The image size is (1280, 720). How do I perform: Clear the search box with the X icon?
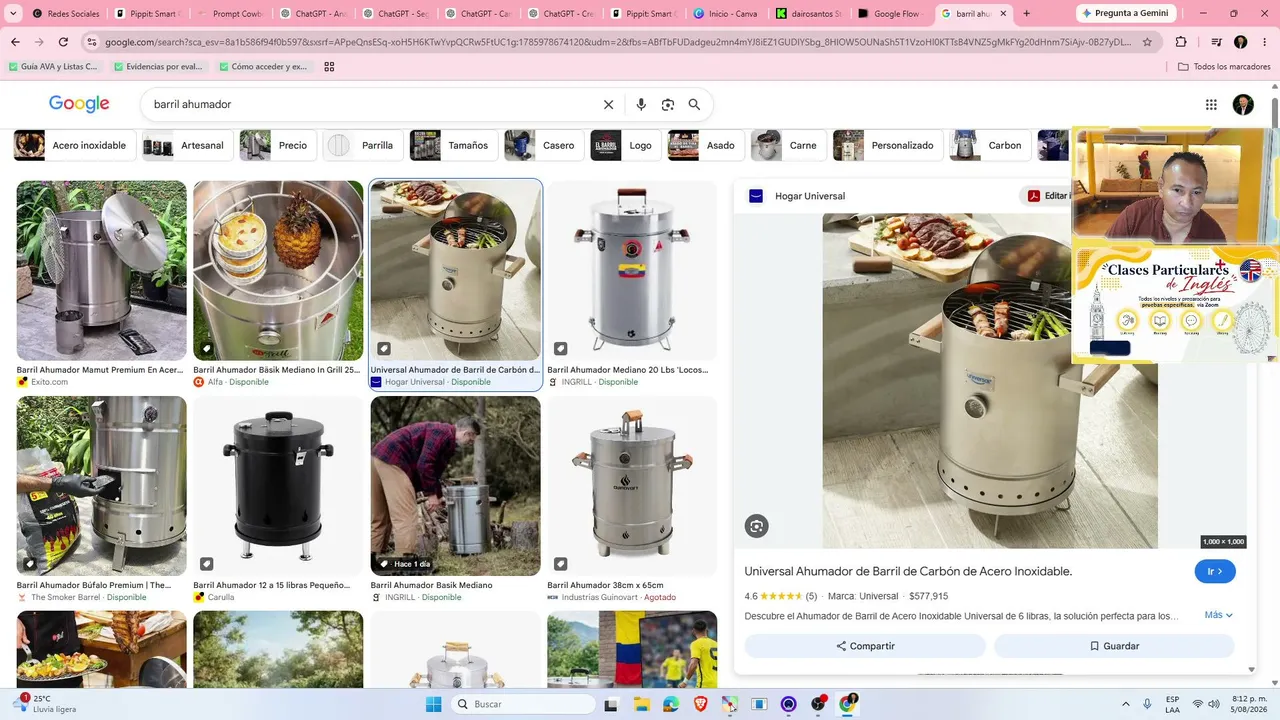(608, 104)
